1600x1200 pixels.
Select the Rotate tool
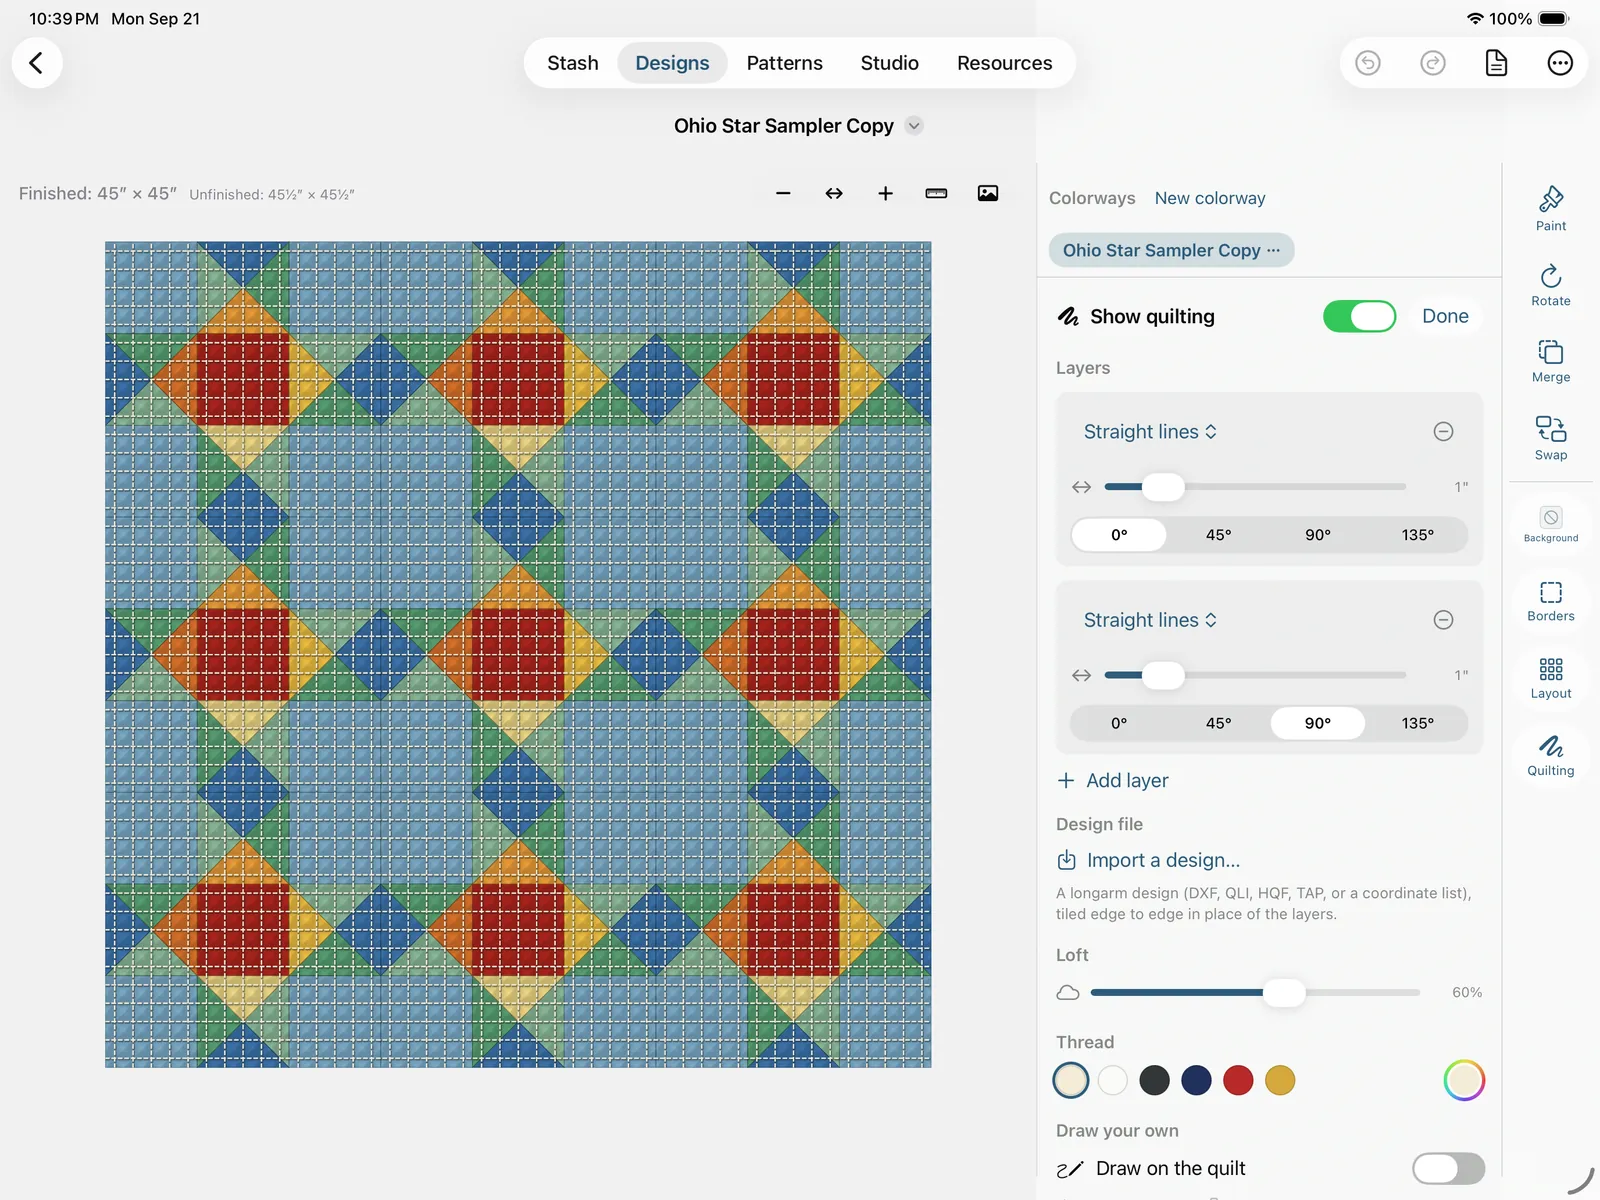[1551, 284]
